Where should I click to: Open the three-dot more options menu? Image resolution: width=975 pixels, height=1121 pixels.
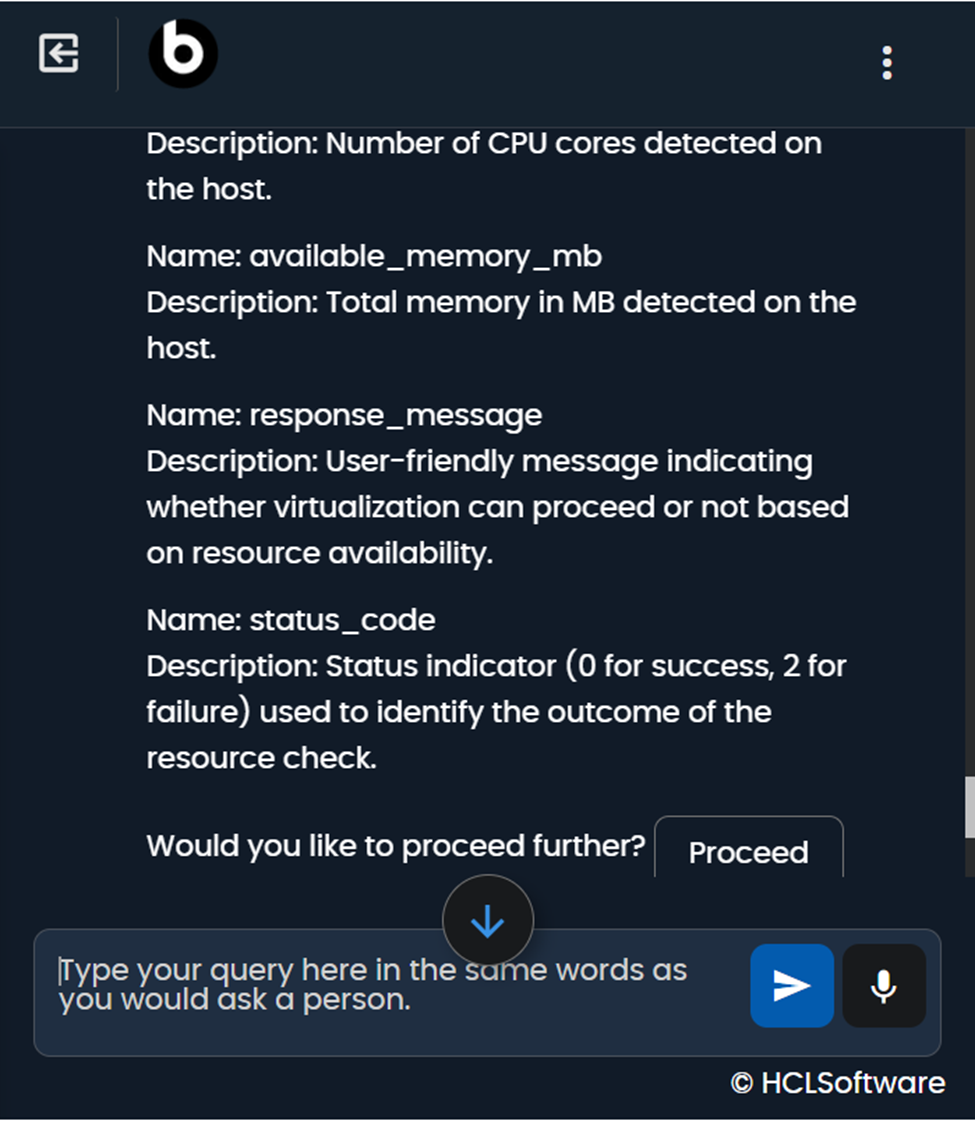click(886, 63)
